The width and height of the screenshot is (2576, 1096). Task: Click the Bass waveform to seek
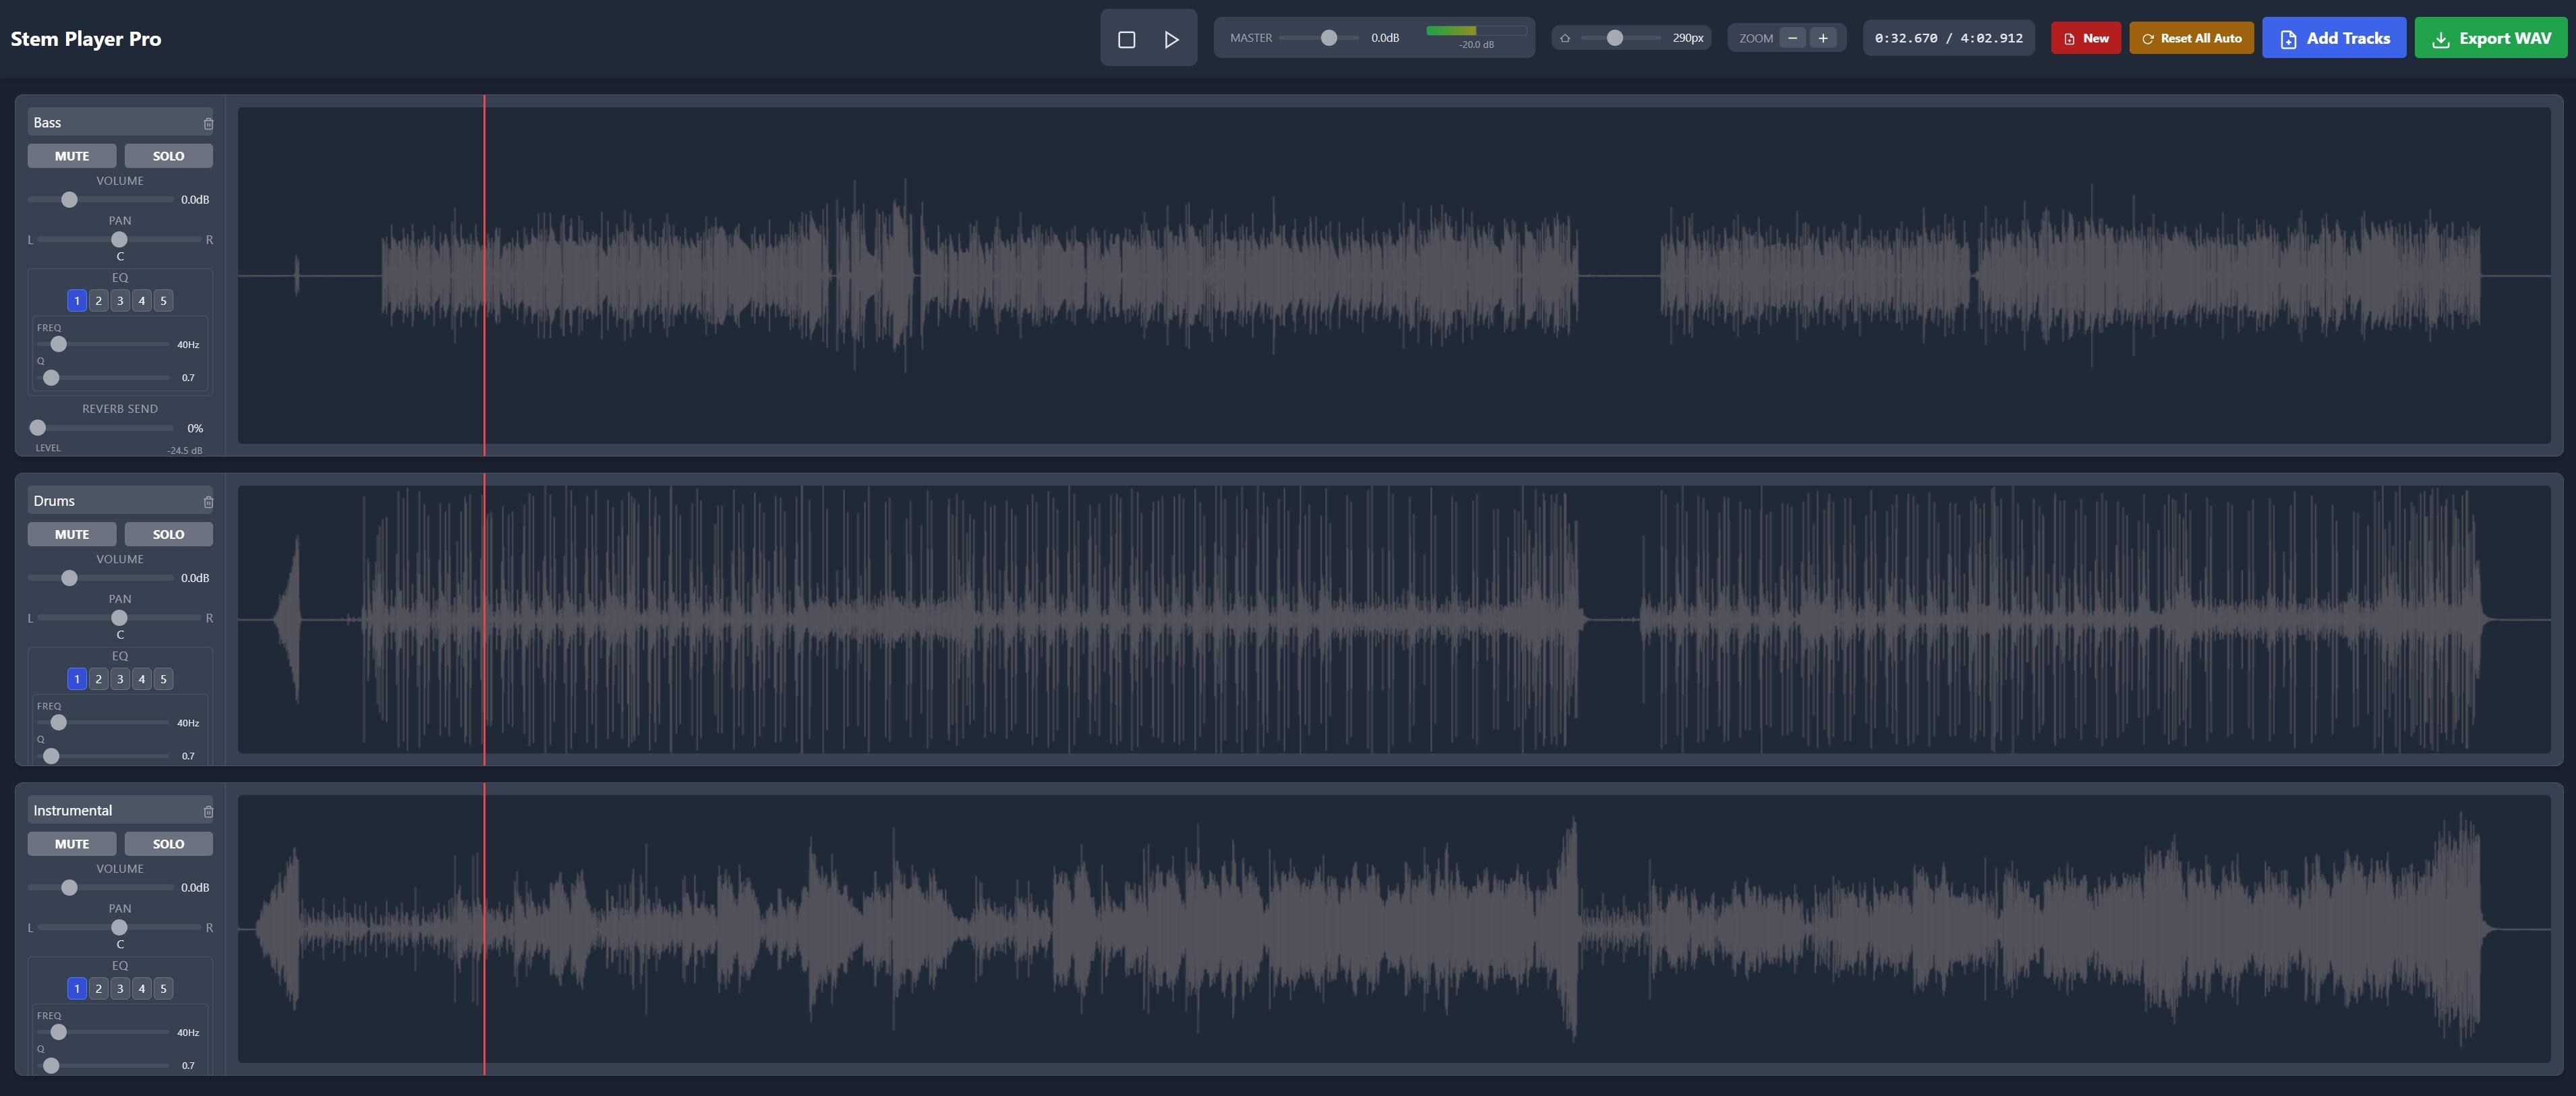click(x=1200, y=275)
